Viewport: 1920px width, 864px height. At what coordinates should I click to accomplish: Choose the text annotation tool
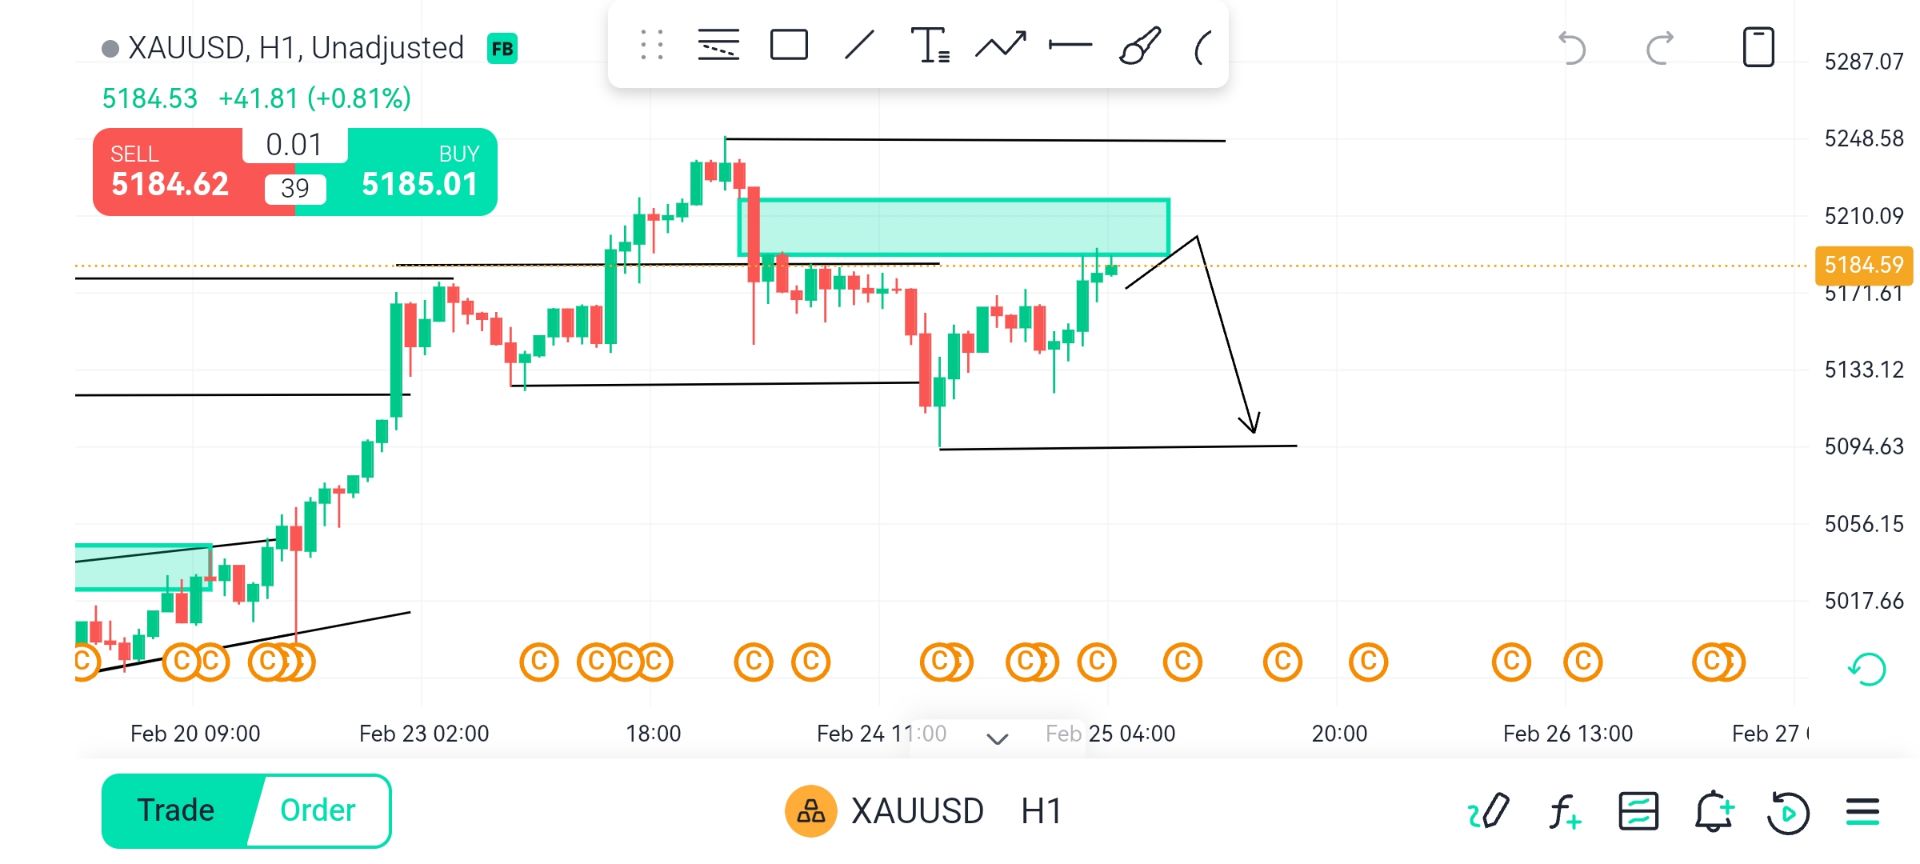pyautogui.click(x=929, y=46)
